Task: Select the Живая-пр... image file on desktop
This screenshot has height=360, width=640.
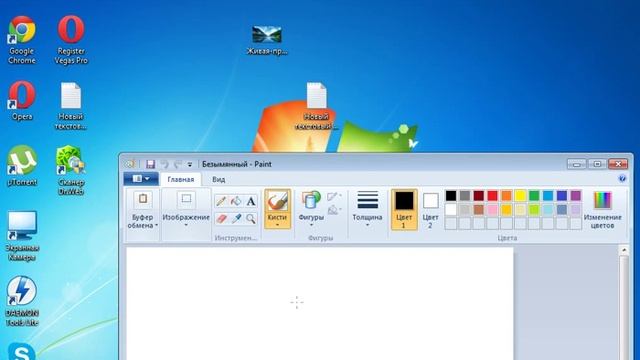Action: click(267, 40)
